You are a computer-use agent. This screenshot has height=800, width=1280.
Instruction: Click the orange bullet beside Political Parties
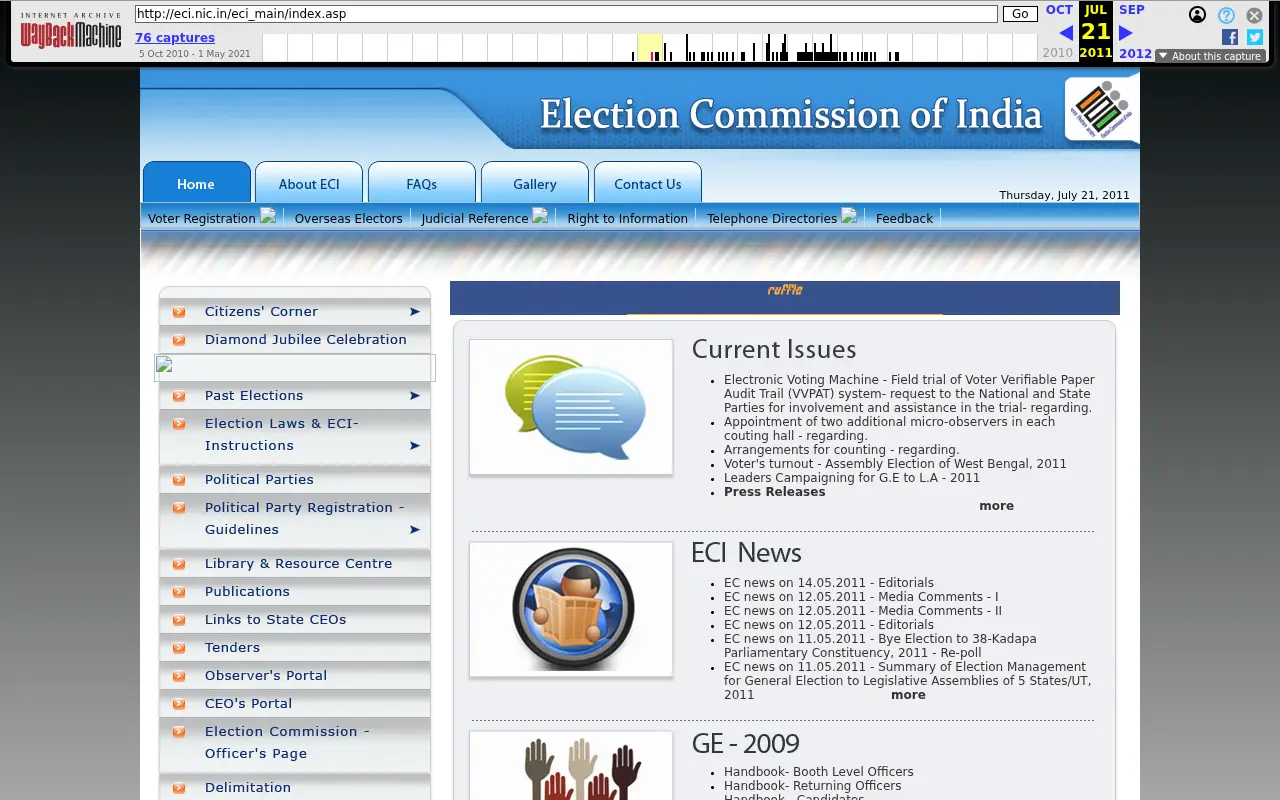[179, 480]
